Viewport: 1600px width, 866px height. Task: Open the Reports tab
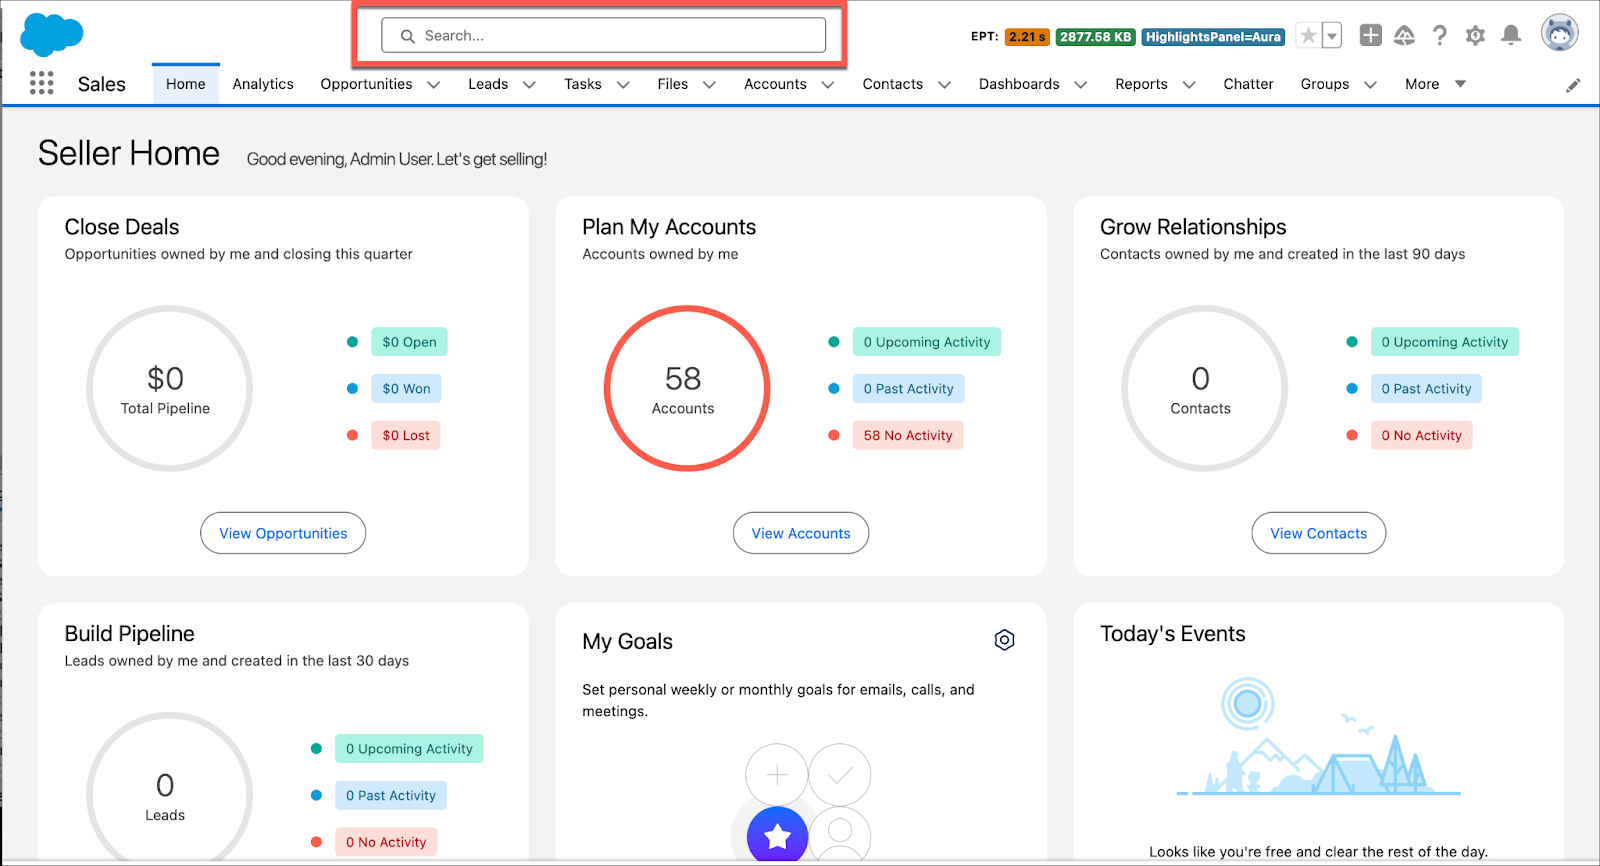[1141, 84]
